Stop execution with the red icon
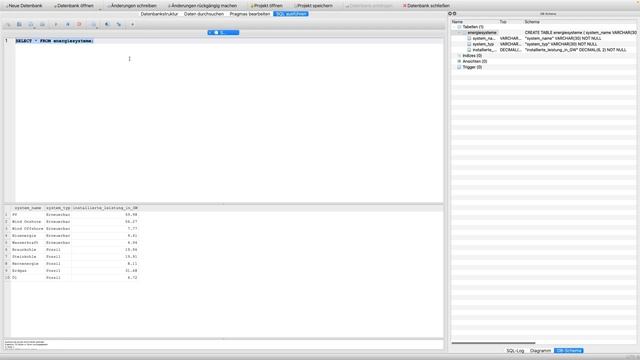Viewport: 640px width, 360px height. coord(79,24)
